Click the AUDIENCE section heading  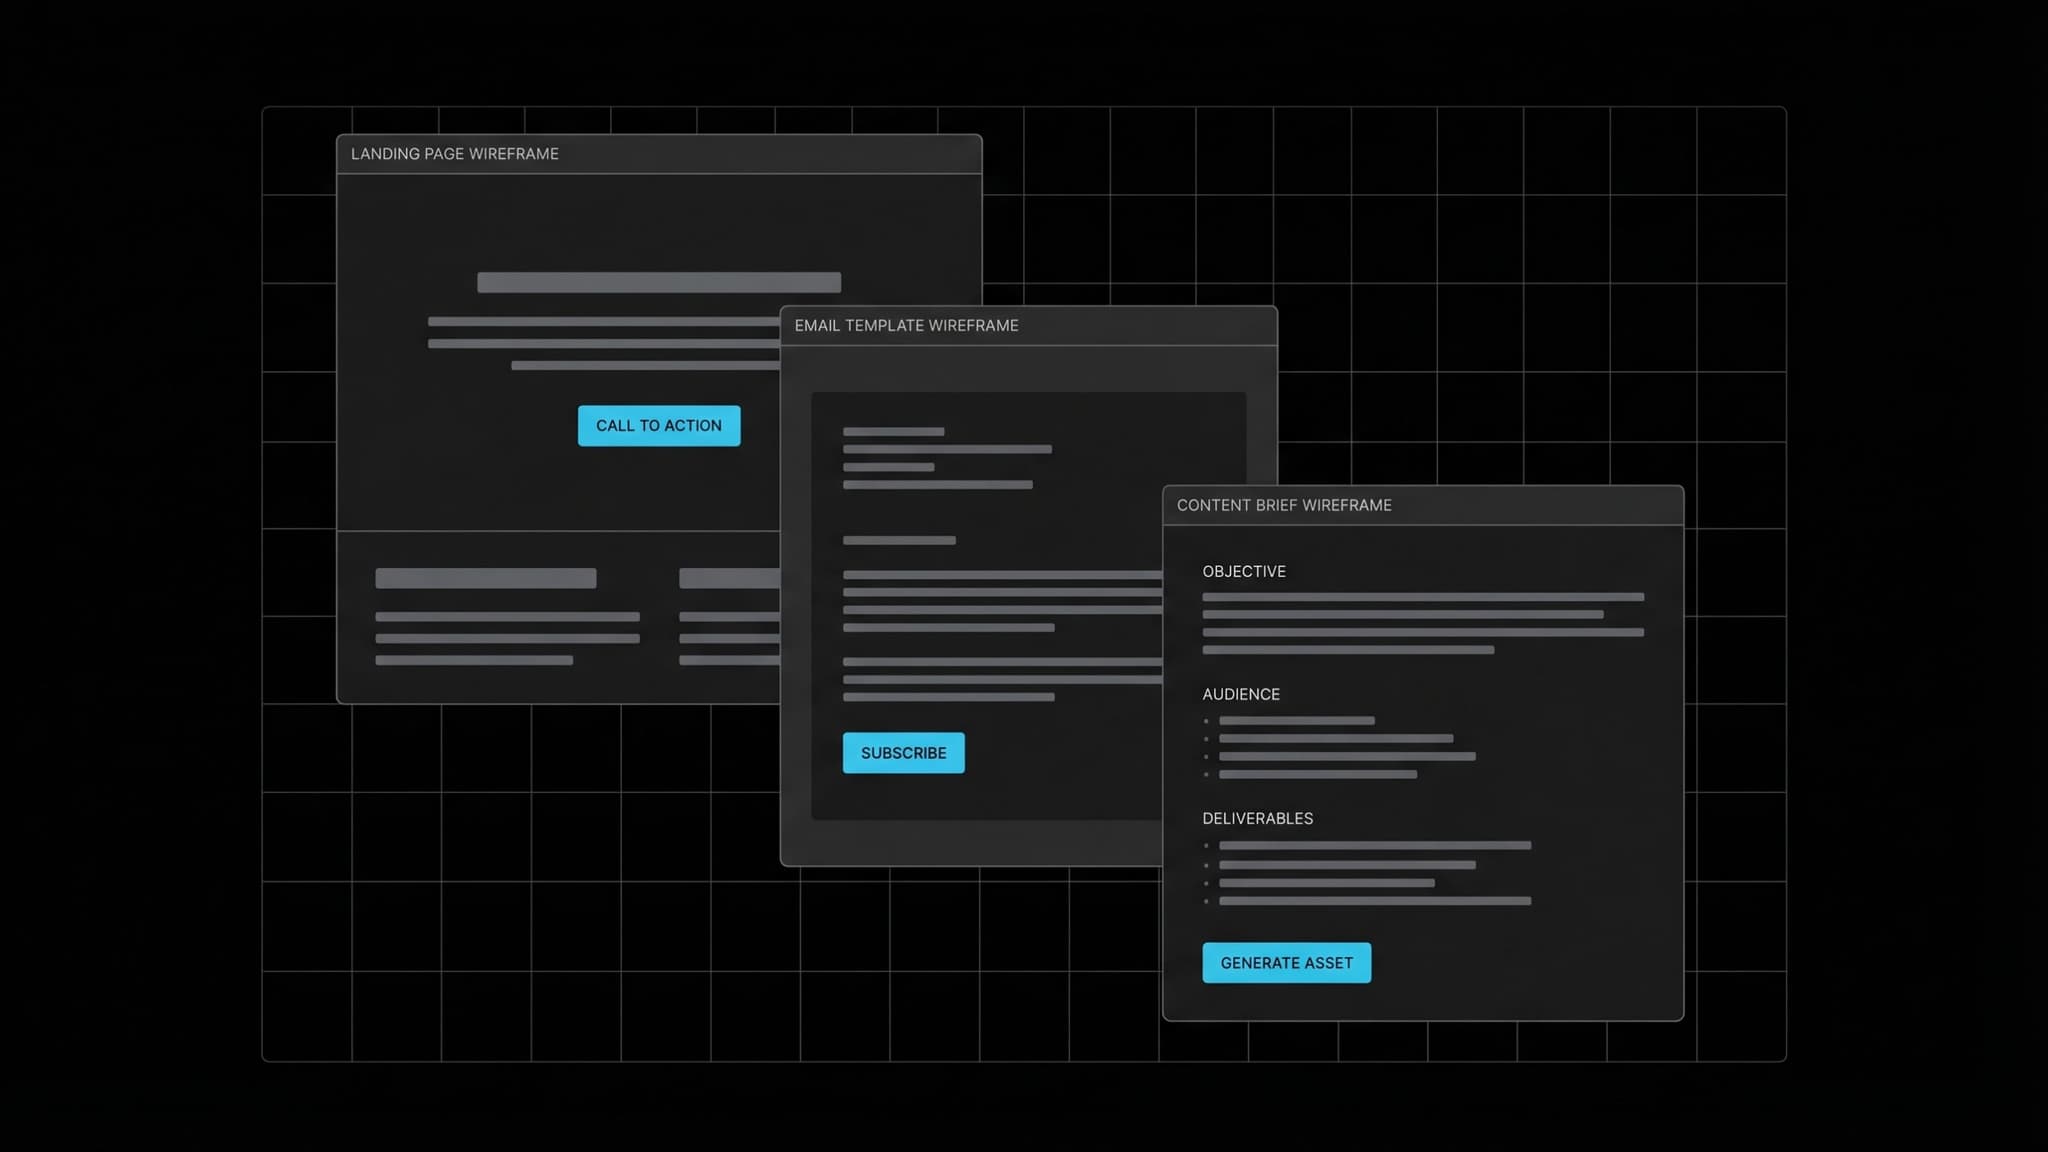[x=1241, y=694]
